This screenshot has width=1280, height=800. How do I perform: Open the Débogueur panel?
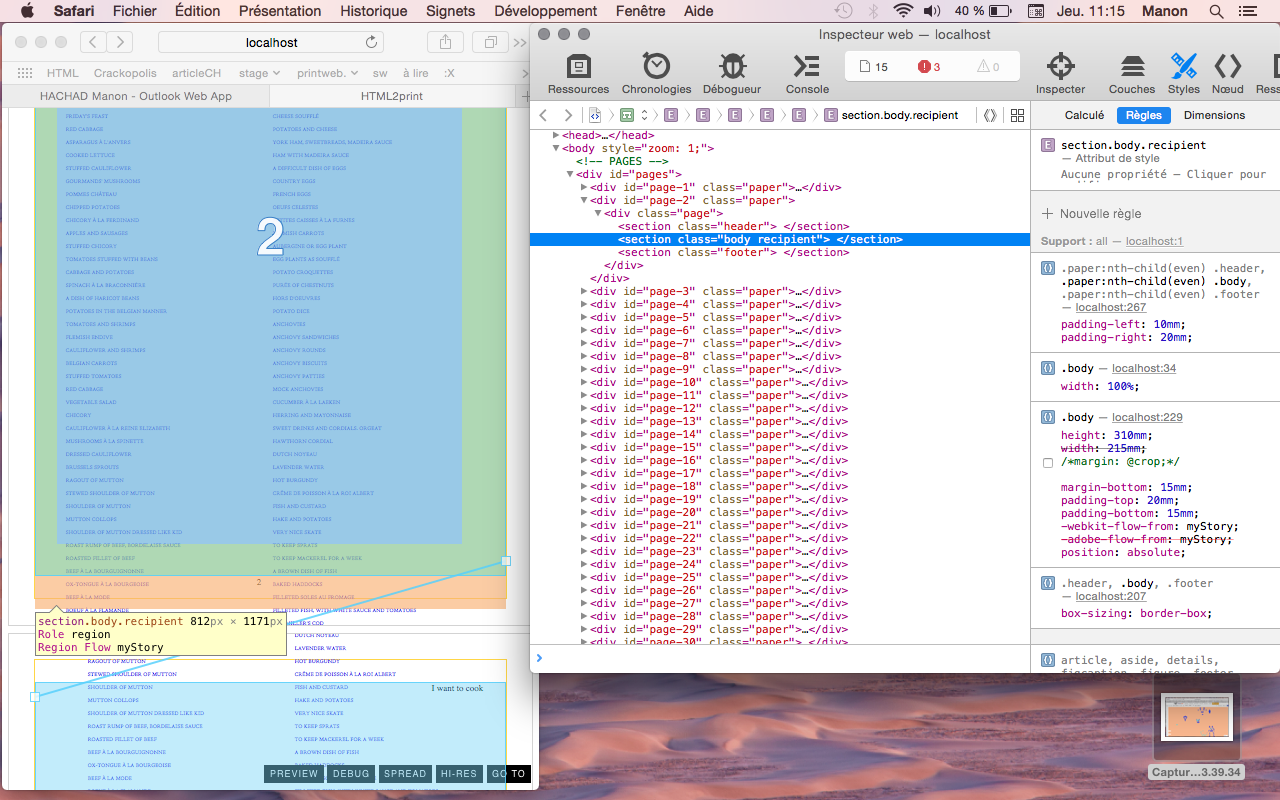pyautogui.click(x=732, y=74)
